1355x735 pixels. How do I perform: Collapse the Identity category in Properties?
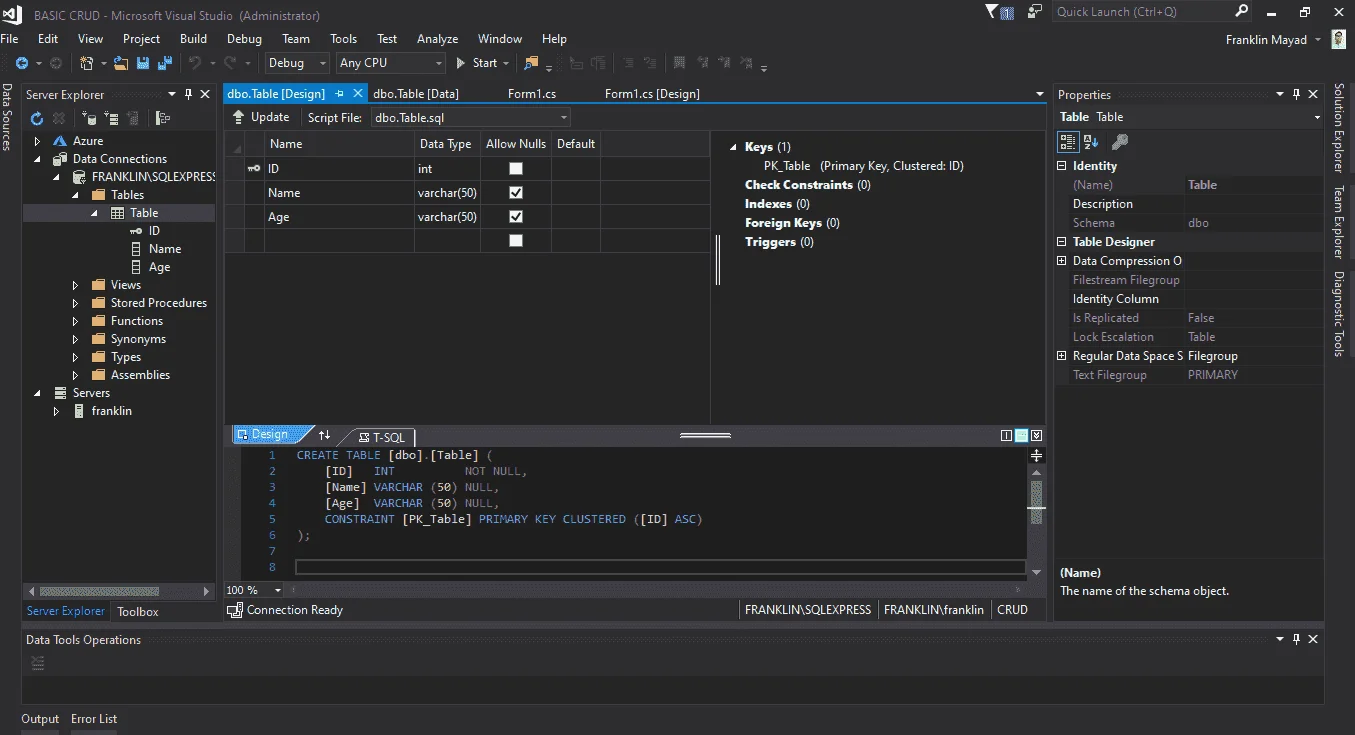pyautogui.click(x=1062, y=166)
